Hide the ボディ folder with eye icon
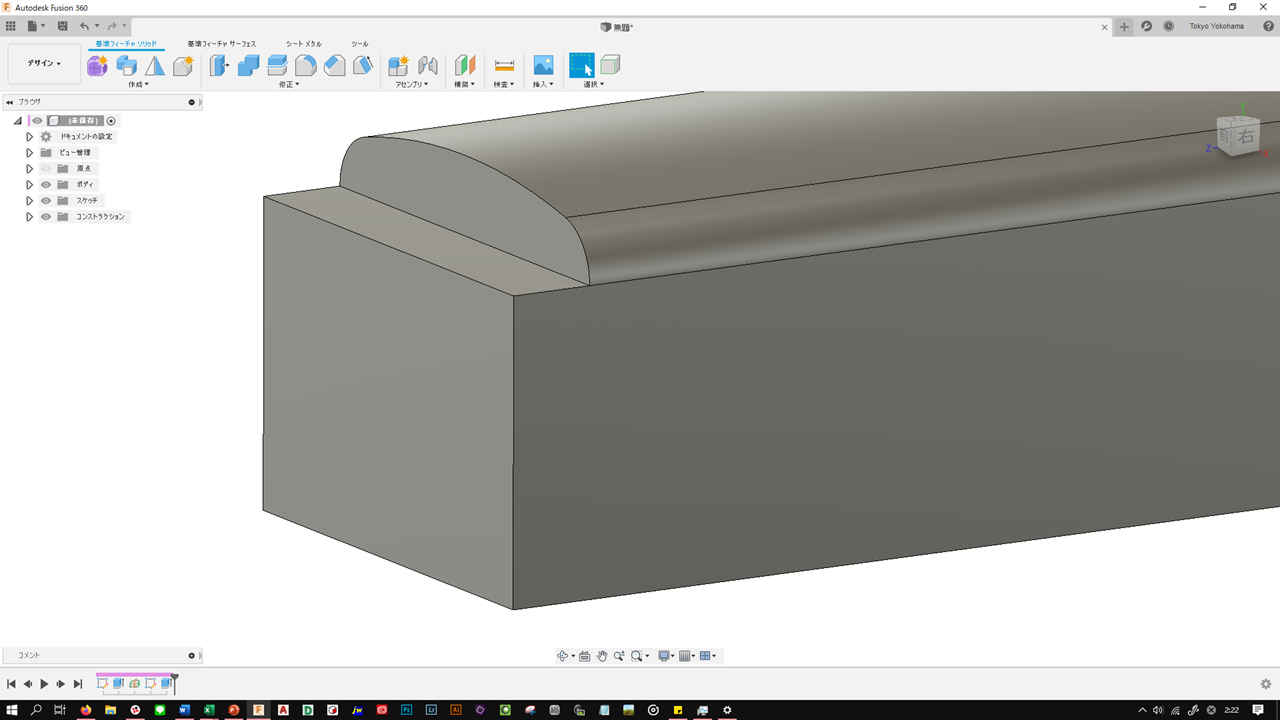The width and height of the screenshot is (1280, 720). coord(46,185)
